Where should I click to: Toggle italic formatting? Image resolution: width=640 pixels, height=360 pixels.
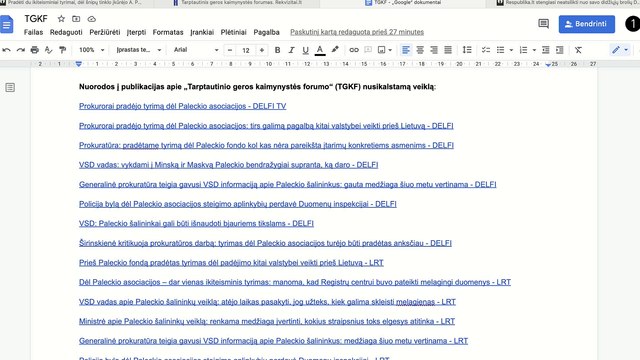tap(291, 50)
